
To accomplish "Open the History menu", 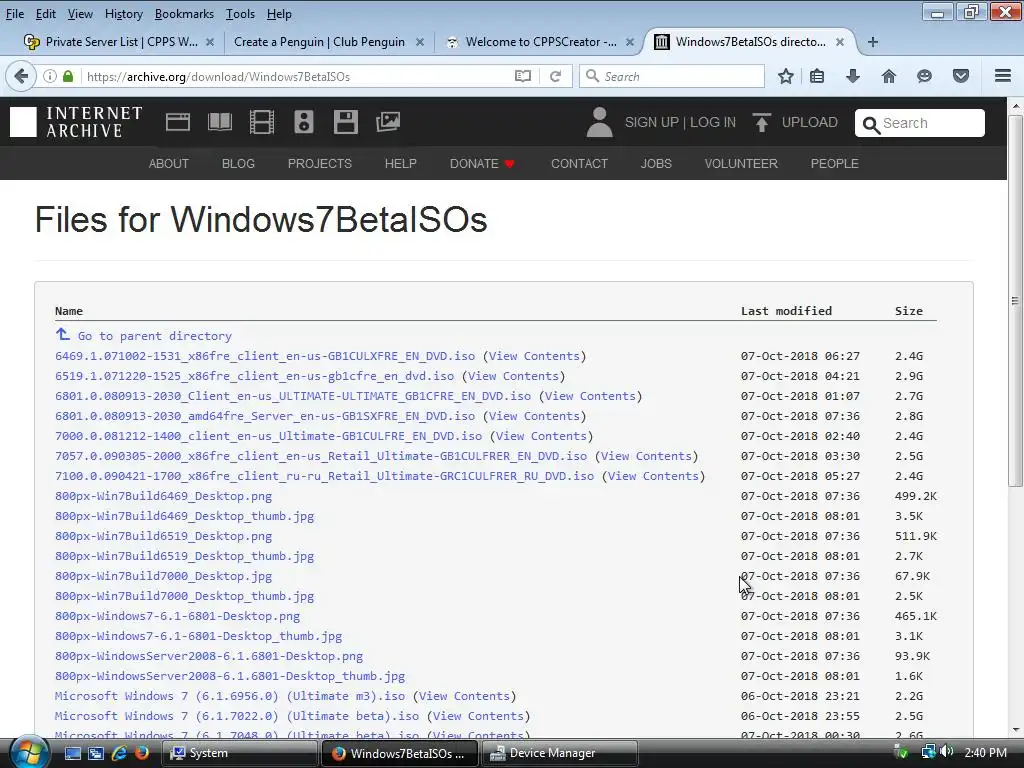I will click(x=123, y=14).
